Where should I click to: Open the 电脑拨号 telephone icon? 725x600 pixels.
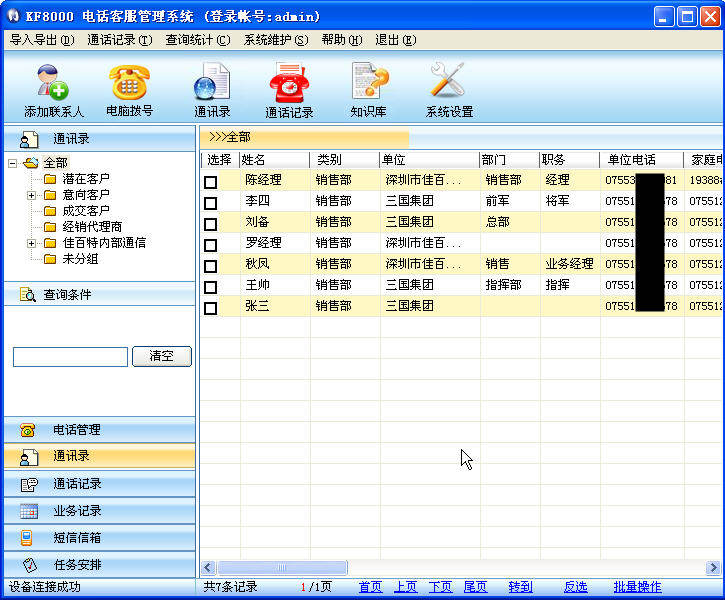coord(129,91)
